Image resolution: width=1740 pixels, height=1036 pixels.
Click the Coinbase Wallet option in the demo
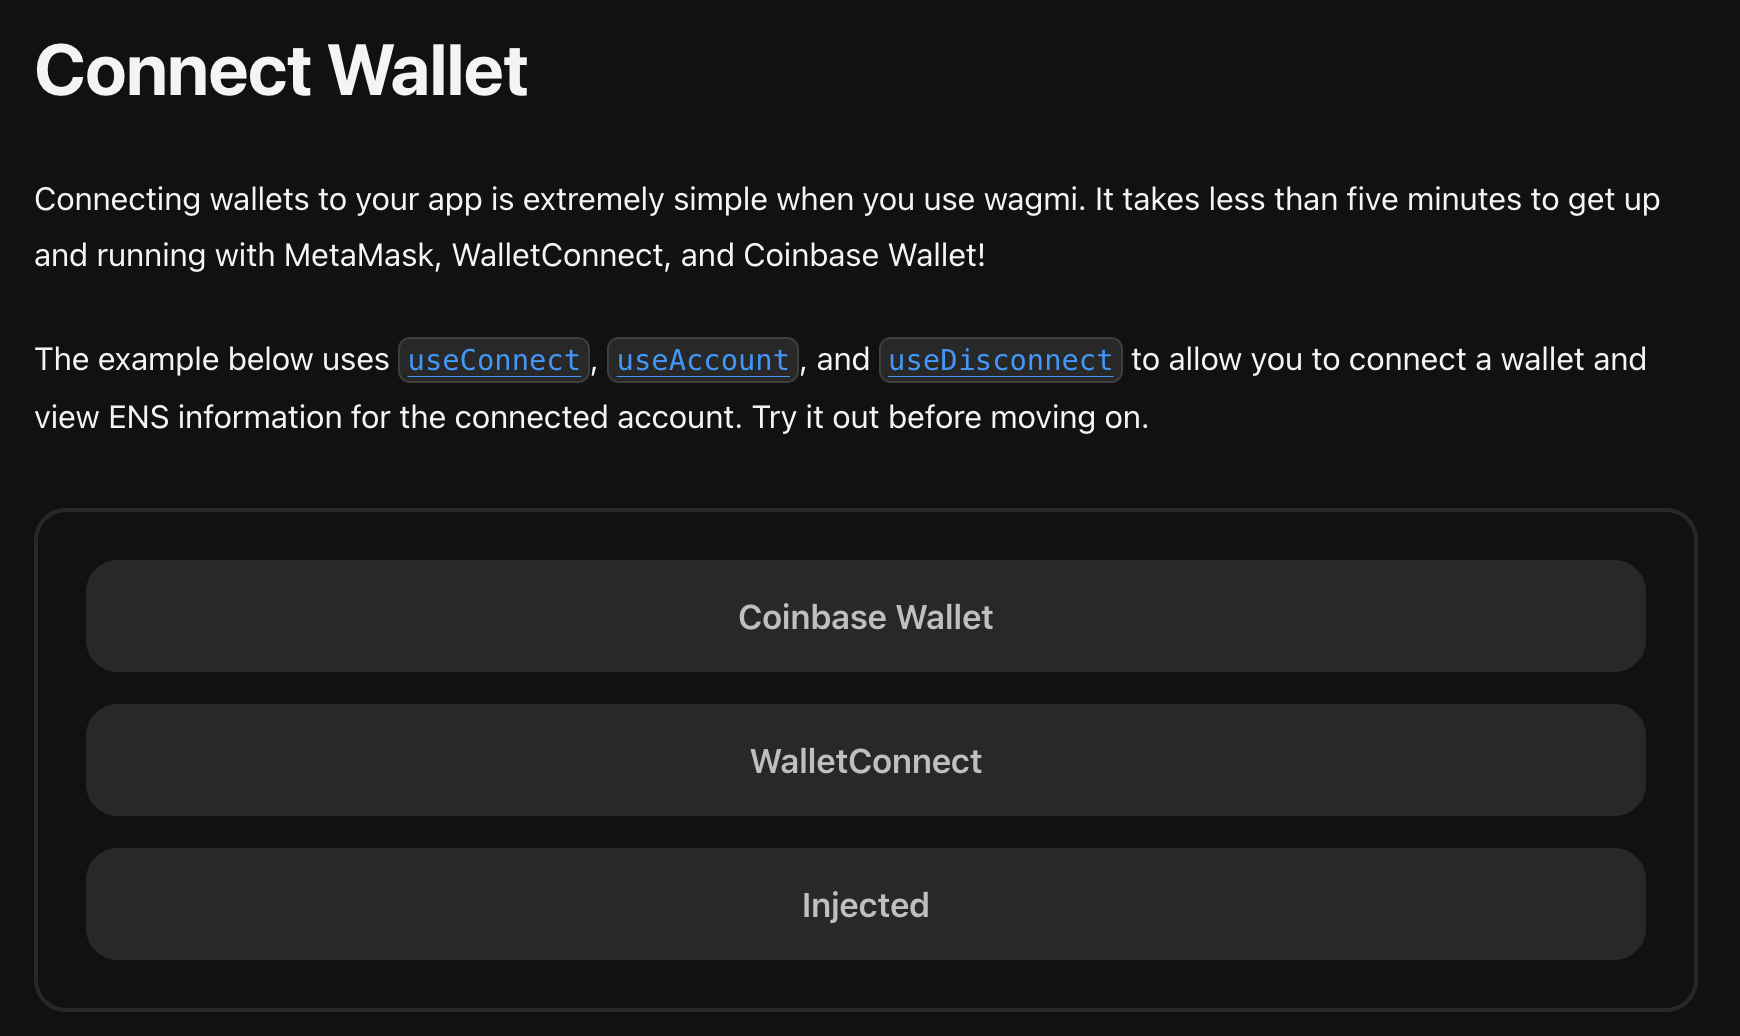tap(866, 617)
